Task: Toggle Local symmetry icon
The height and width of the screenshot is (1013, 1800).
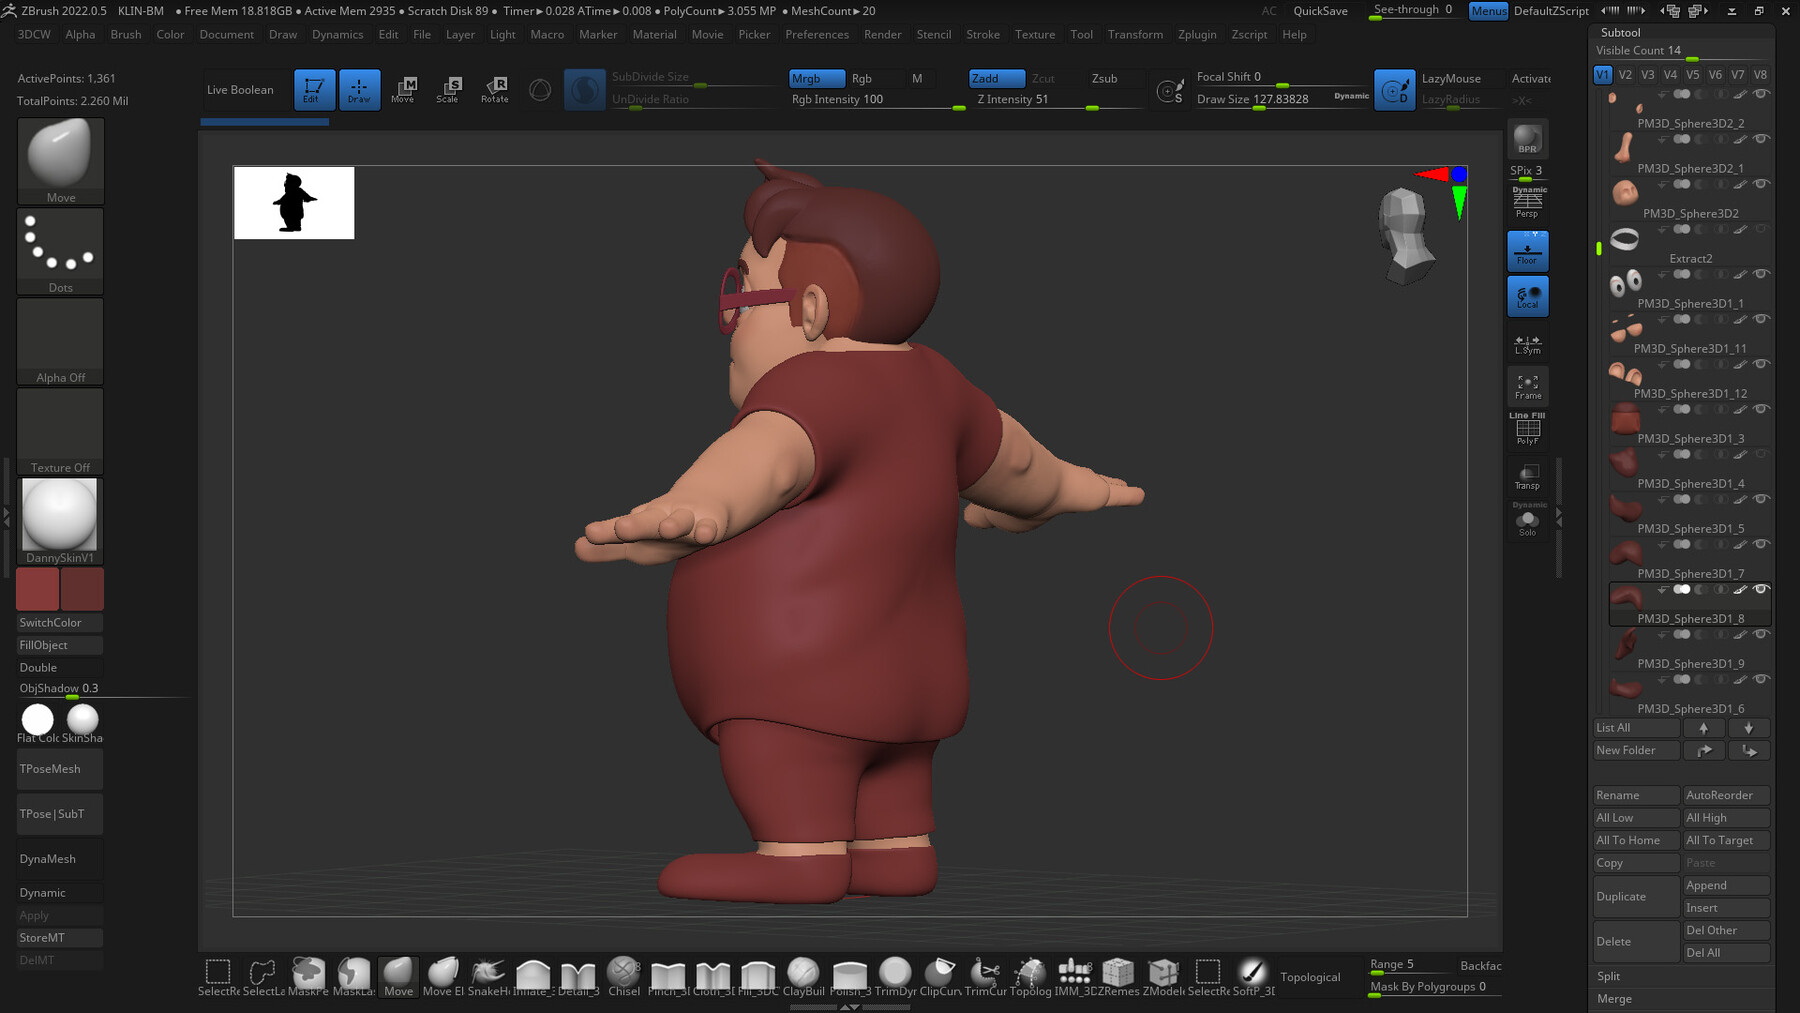Action: coord(1527,296)
